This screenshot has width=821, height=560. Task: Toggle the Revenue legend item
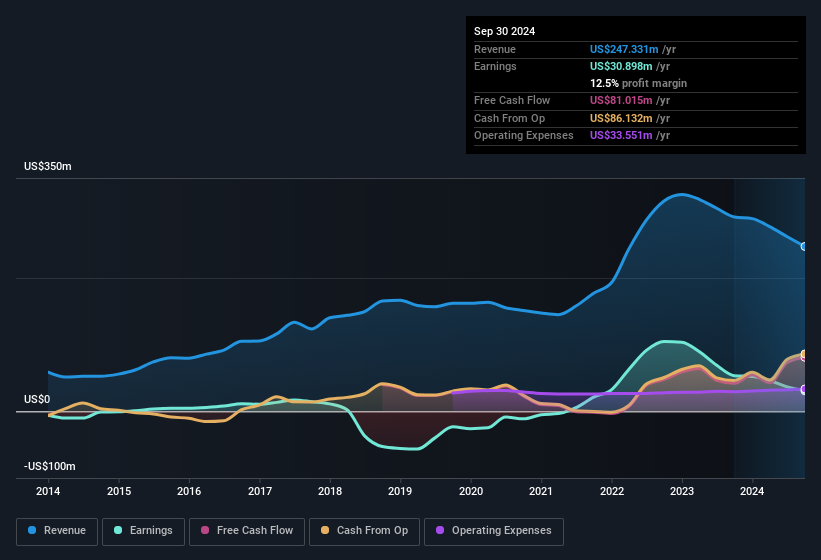point(58,531)
